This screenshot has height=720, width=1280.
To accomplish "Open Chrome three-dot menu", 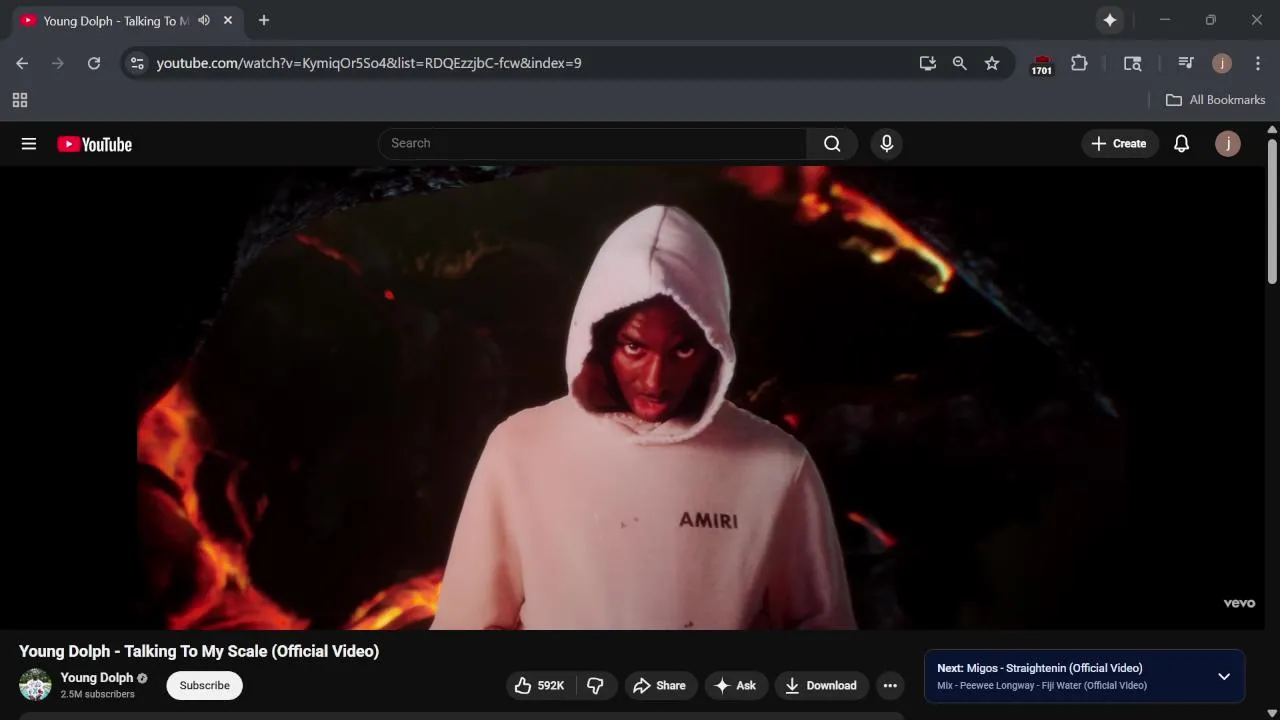I will pos(1258,63).
